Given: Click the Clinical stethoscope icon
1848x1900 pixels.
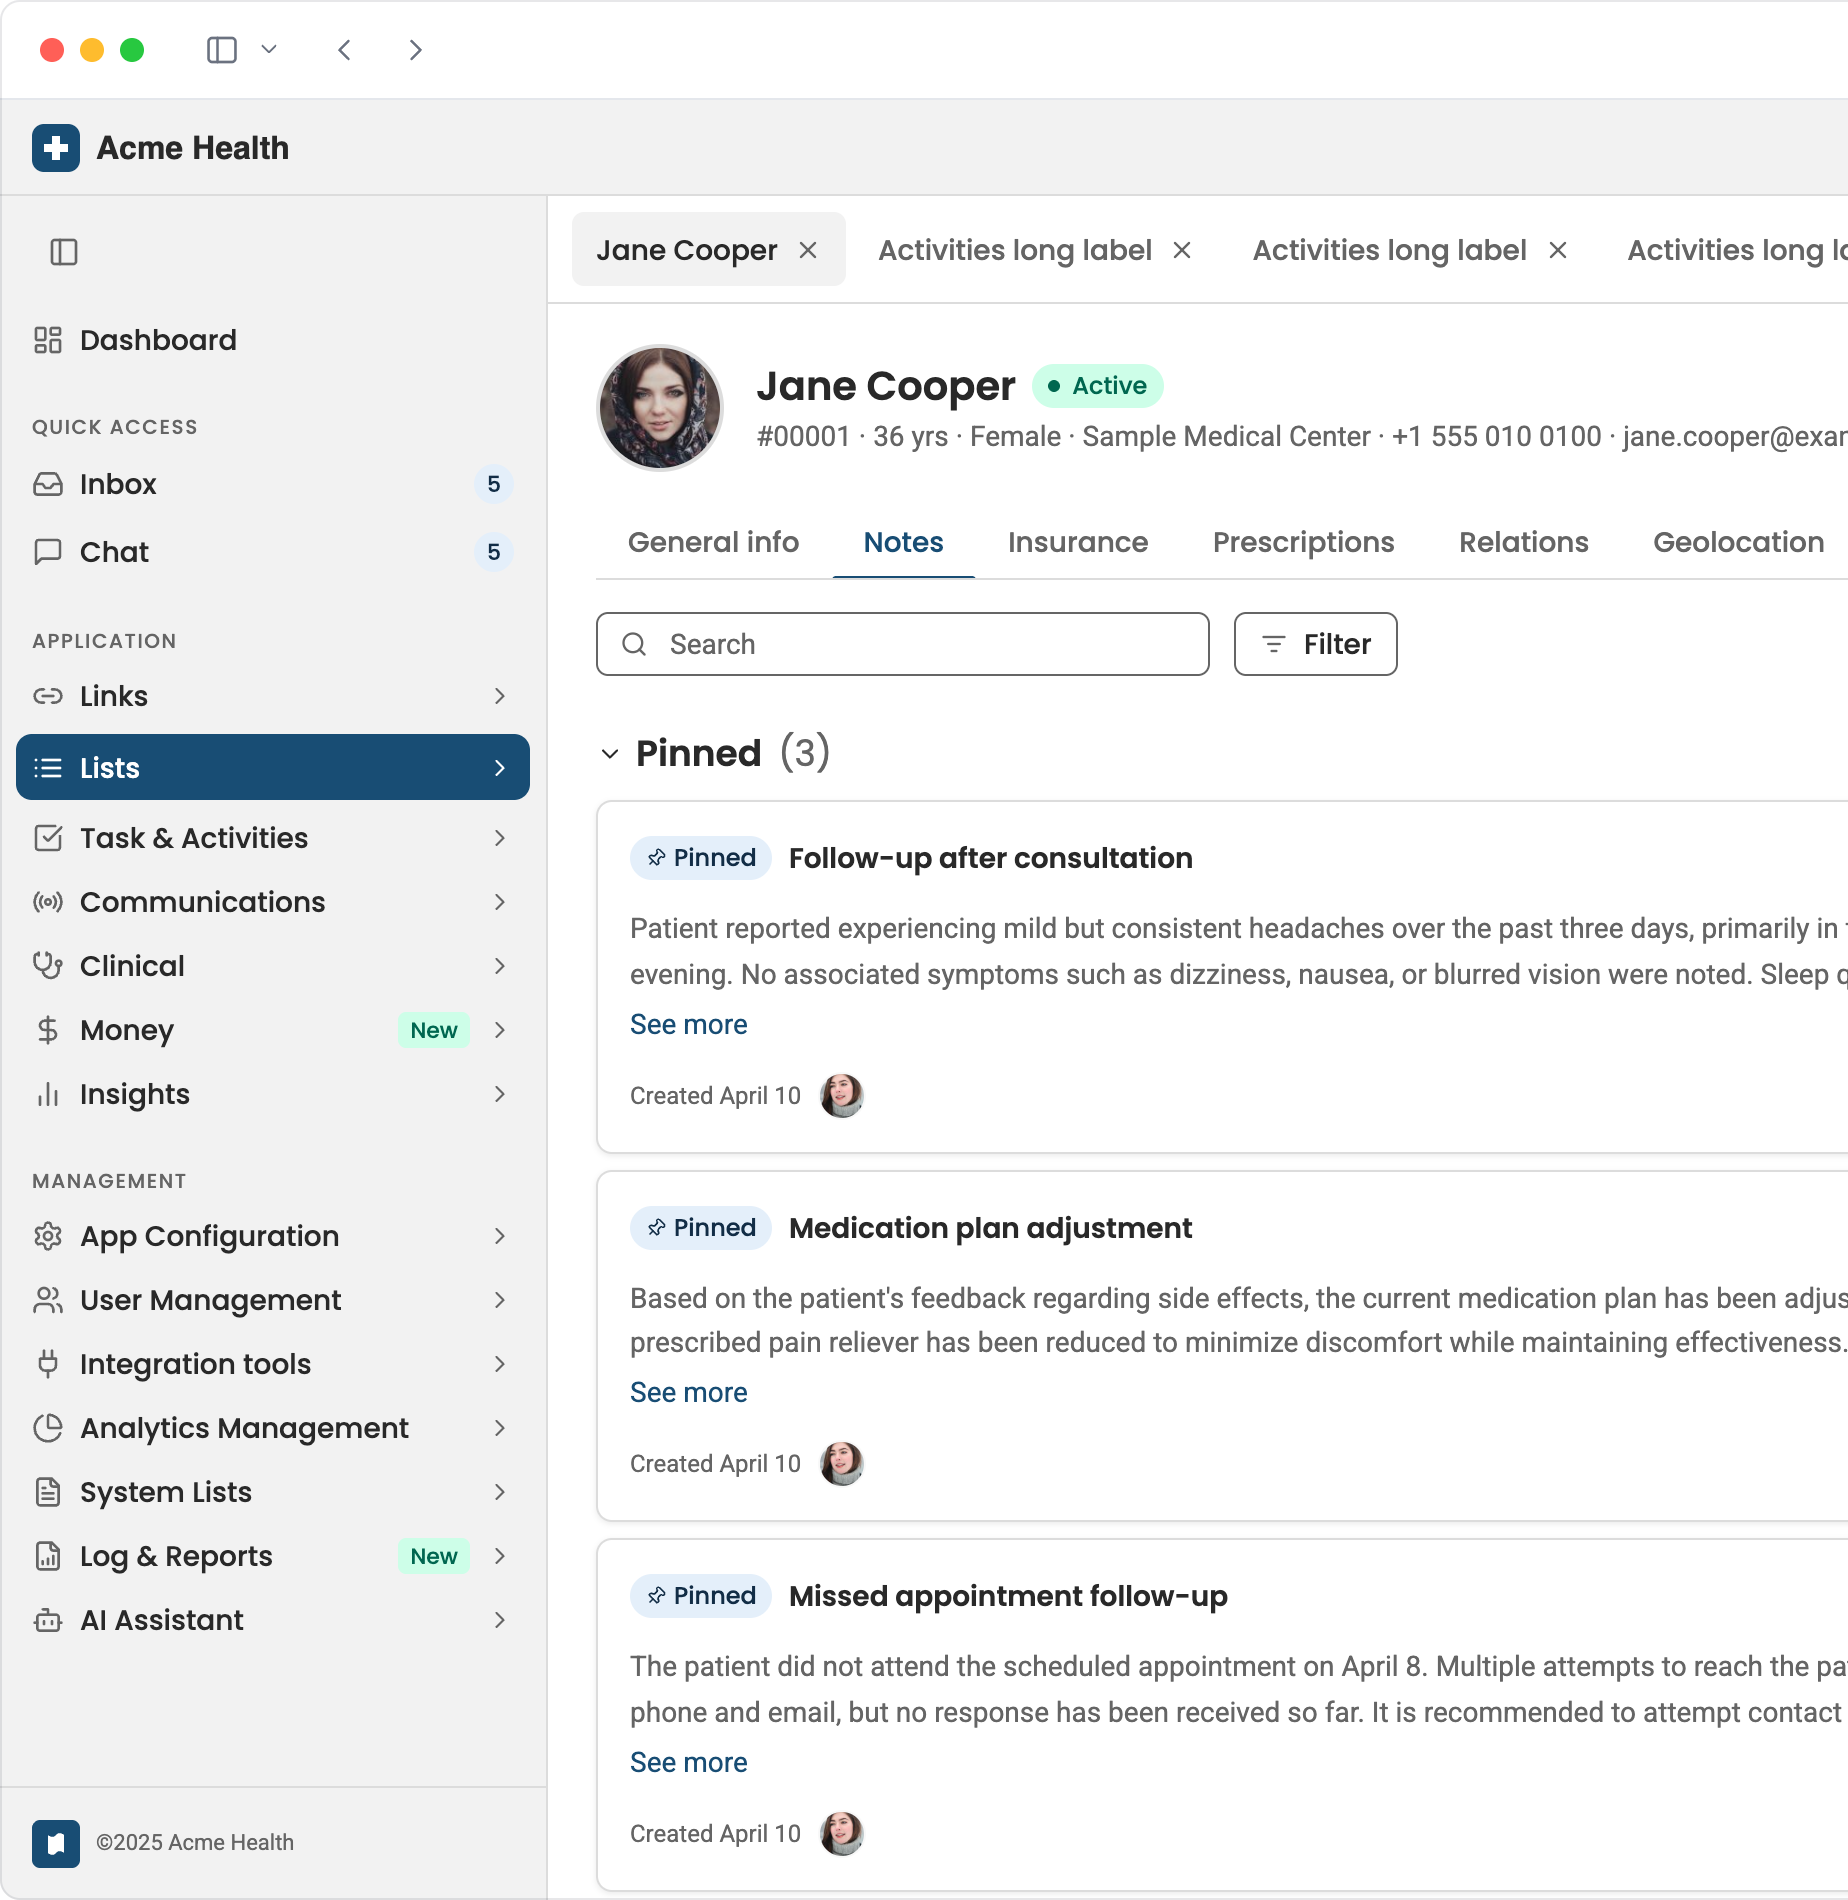Looking at the screenshot, I should tap(48, 966).
